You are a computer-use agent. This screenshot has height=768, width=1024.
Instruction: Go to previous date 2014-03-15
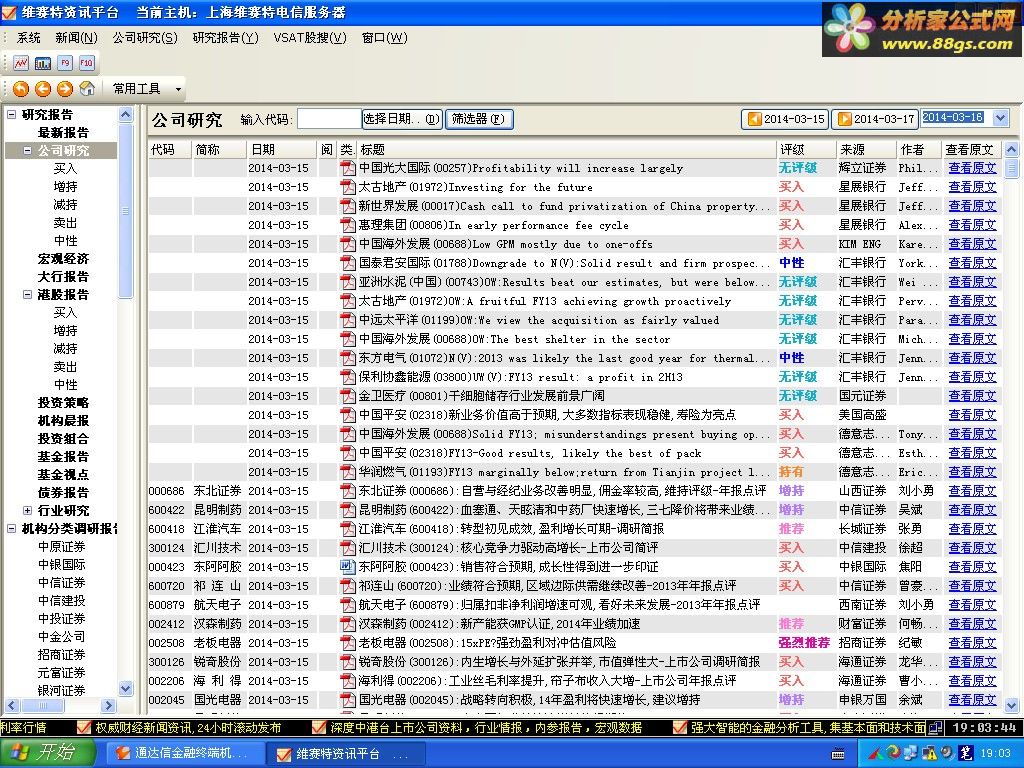786,119
